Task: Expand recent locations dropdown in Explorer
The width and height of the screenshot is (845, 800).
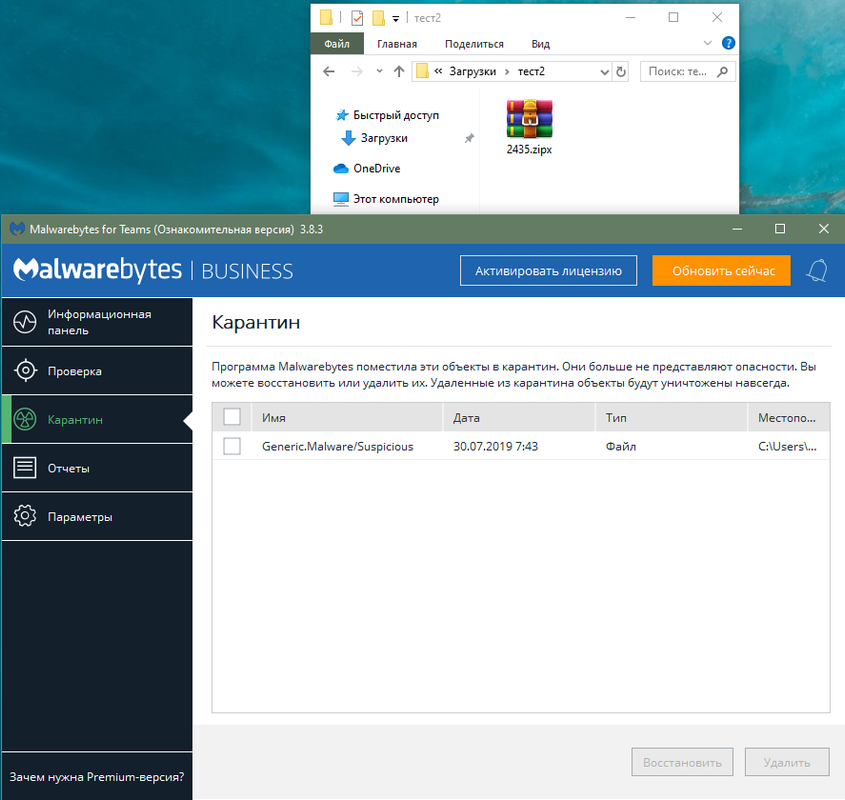Action: tap(379, 71)
